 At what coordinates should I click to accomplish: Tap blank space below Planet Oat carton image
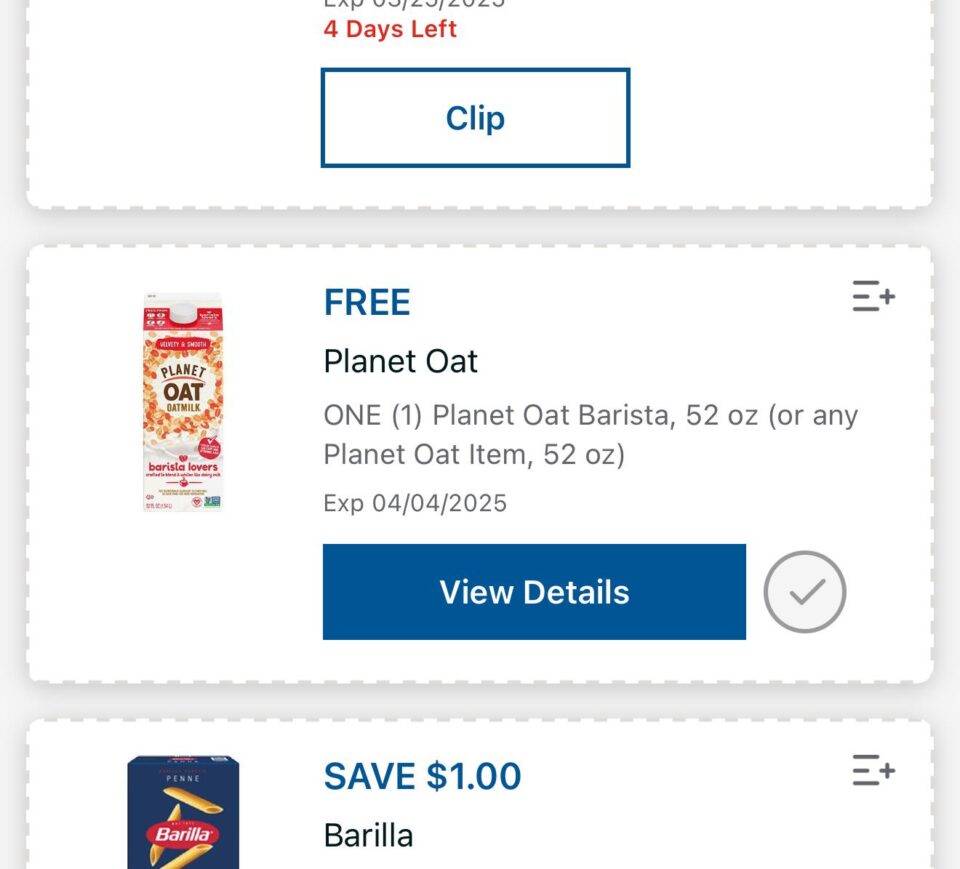tap(183, 600)
